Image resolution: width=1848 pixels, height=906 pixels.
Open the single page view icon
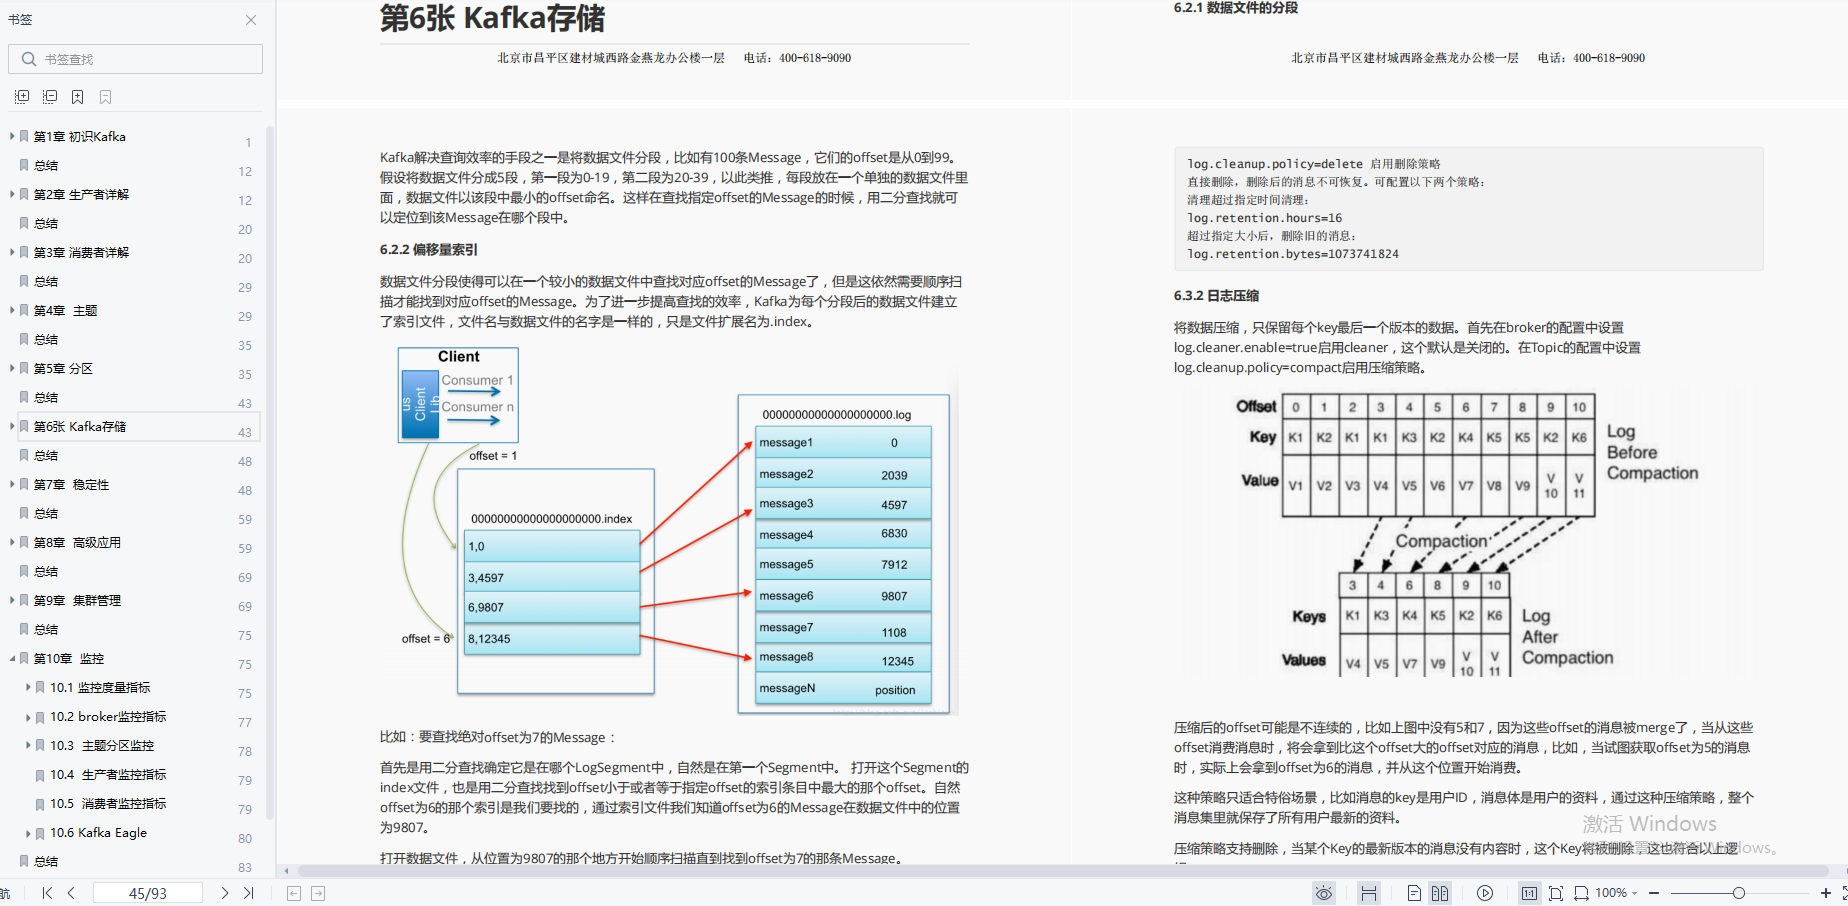pos(1414,893)
